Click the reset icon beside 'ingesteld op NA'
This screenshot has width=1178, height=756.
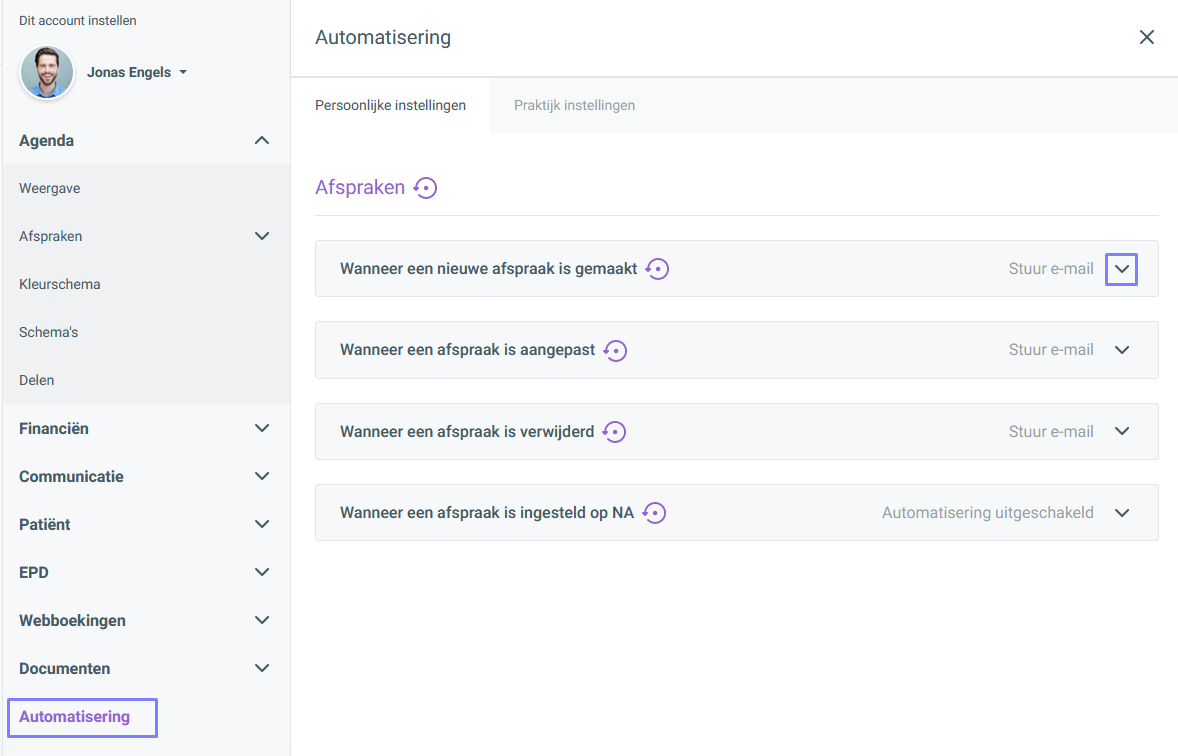654,513
